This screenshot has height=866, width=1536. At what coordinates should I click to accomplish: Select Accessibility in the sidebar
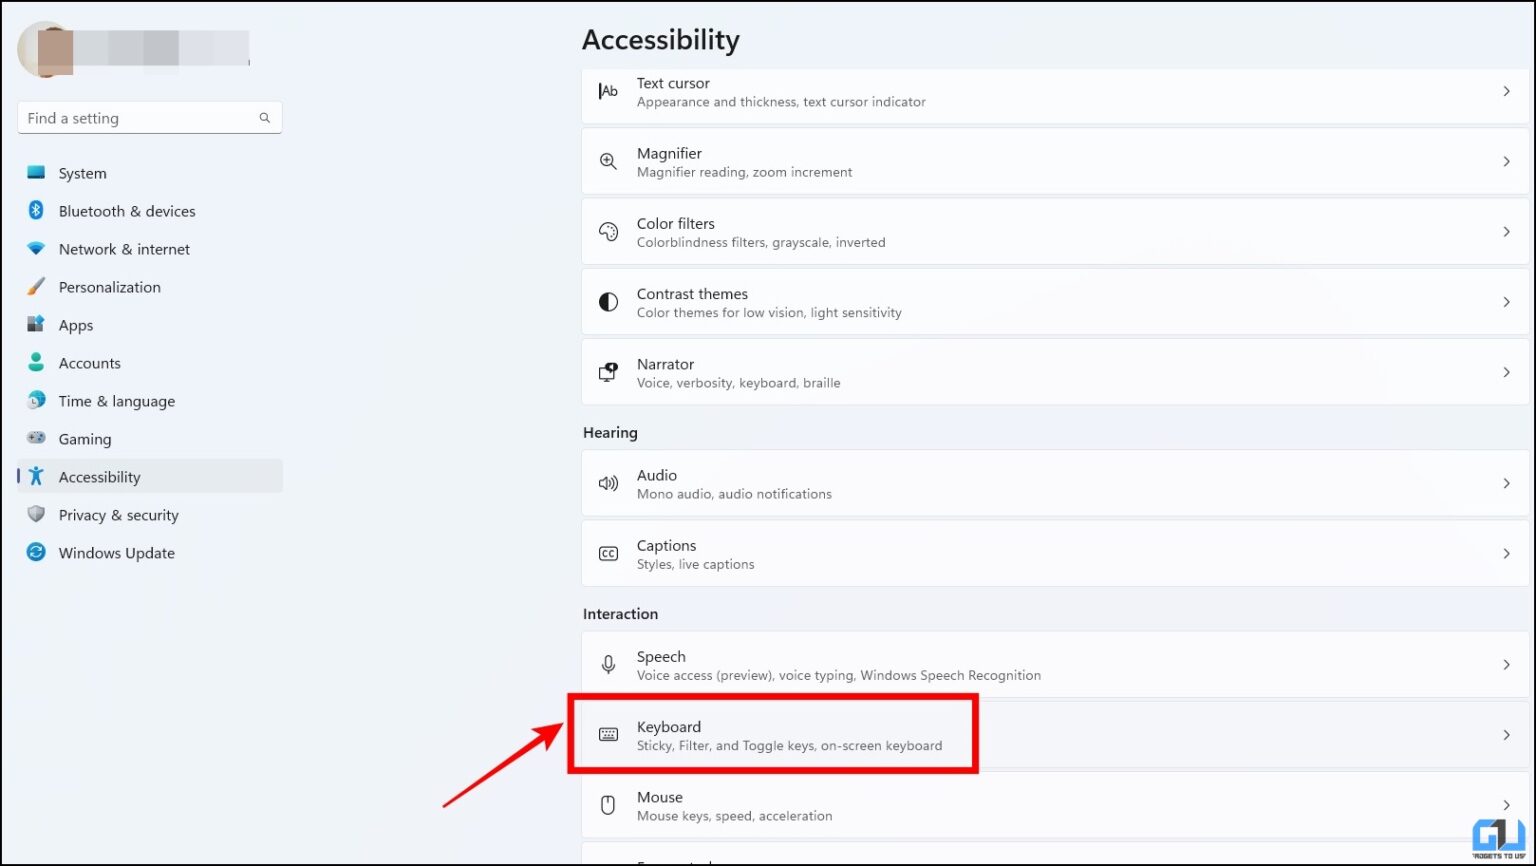pos(99,477)
